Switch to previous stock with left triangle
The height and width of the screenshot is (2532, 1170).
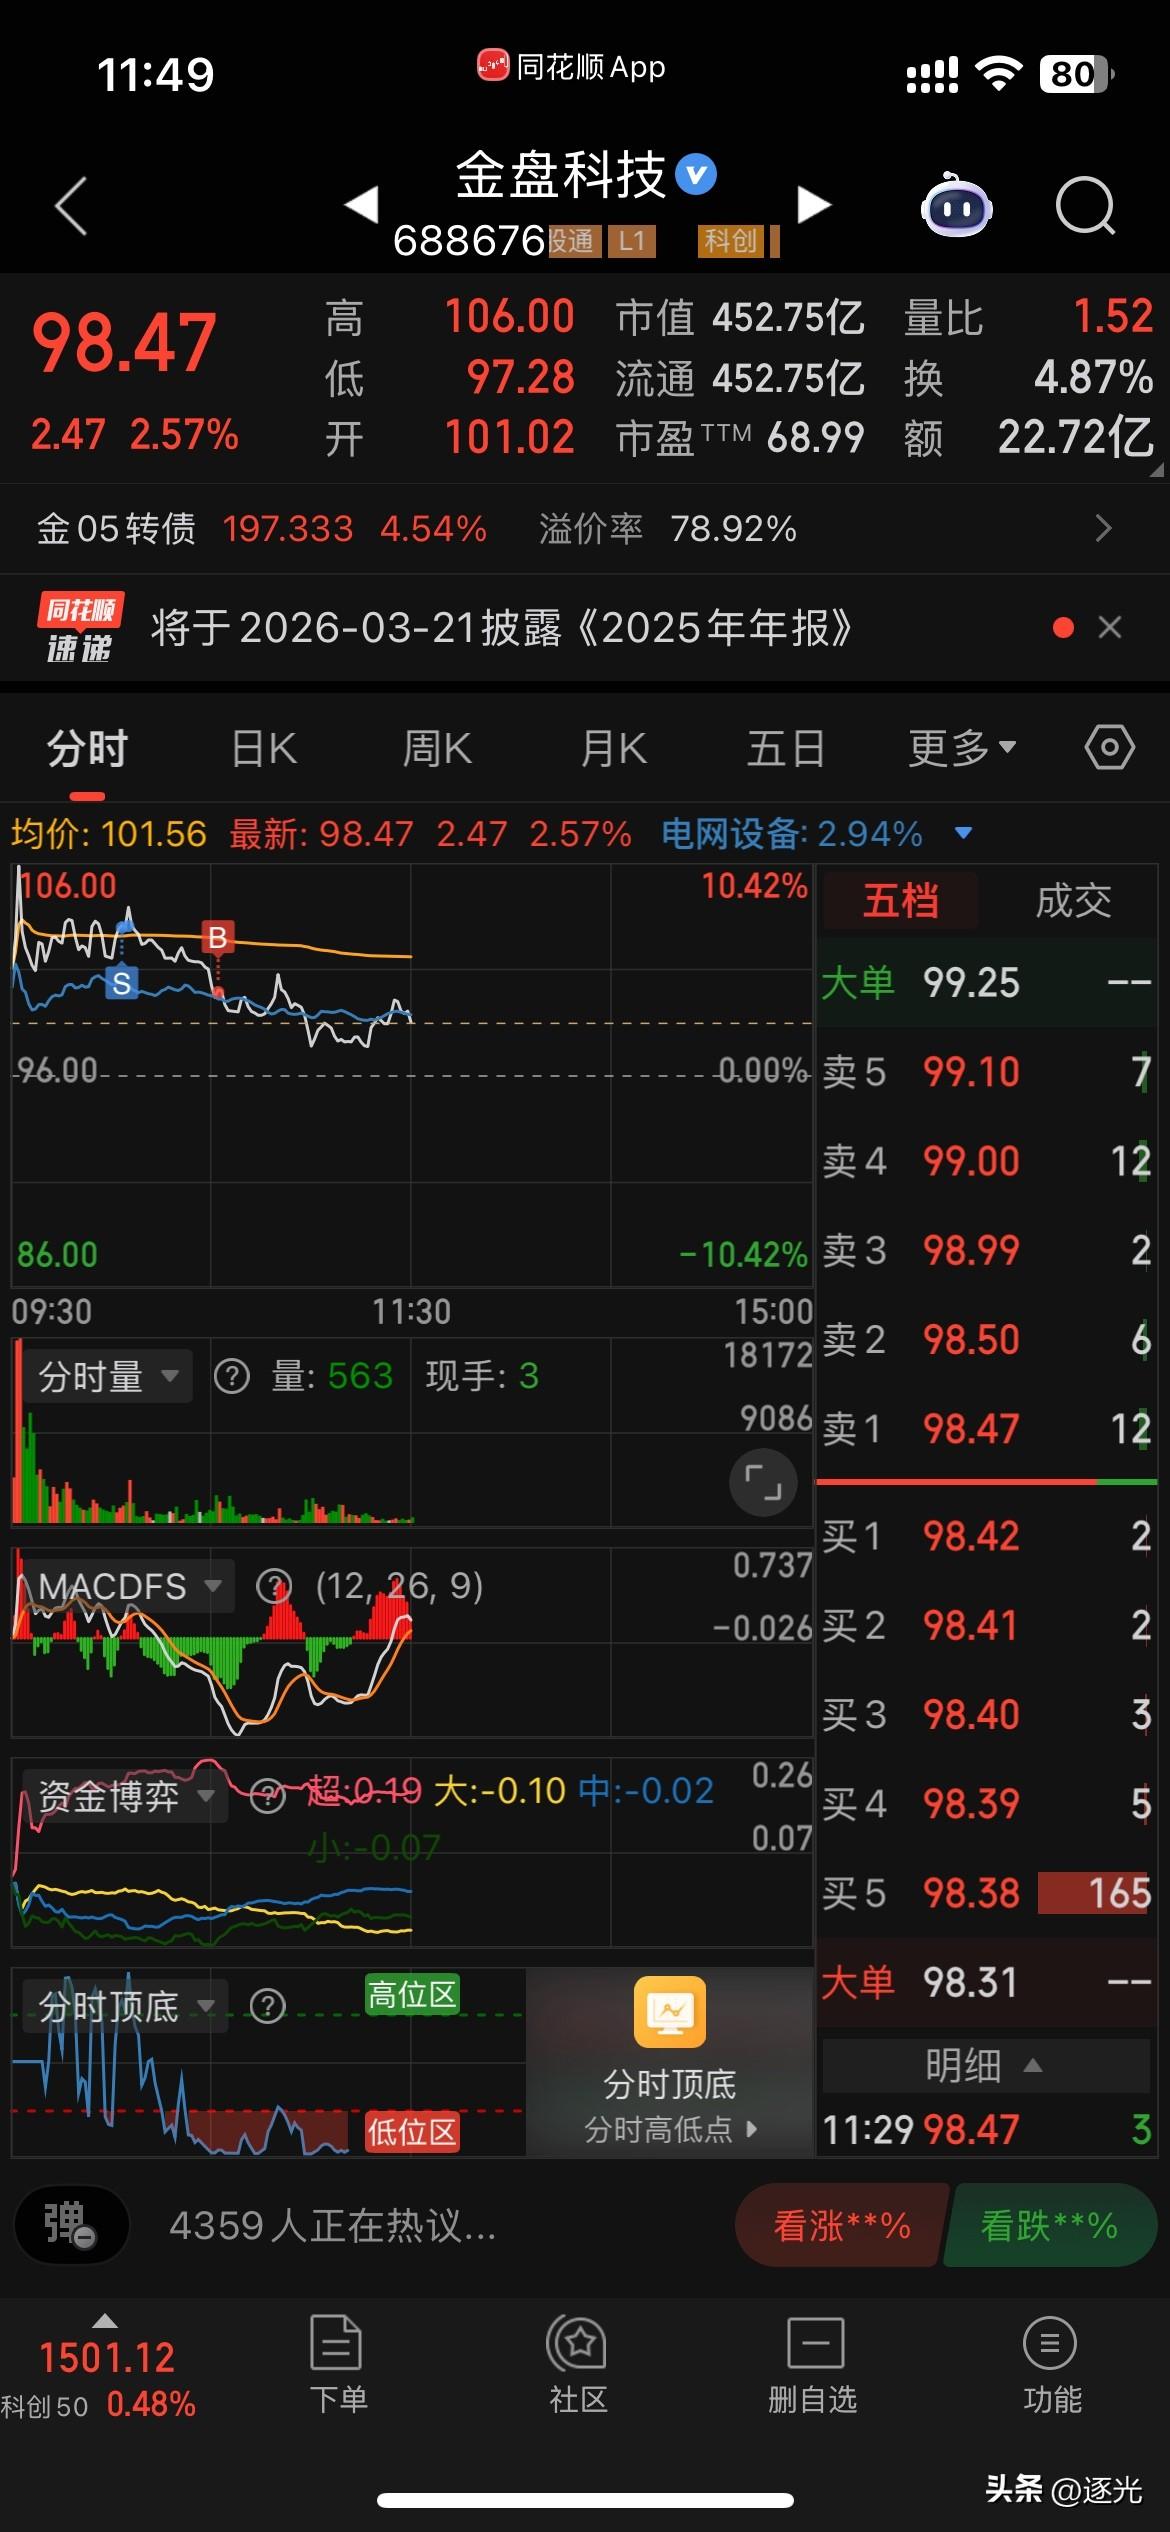(361, 205)
